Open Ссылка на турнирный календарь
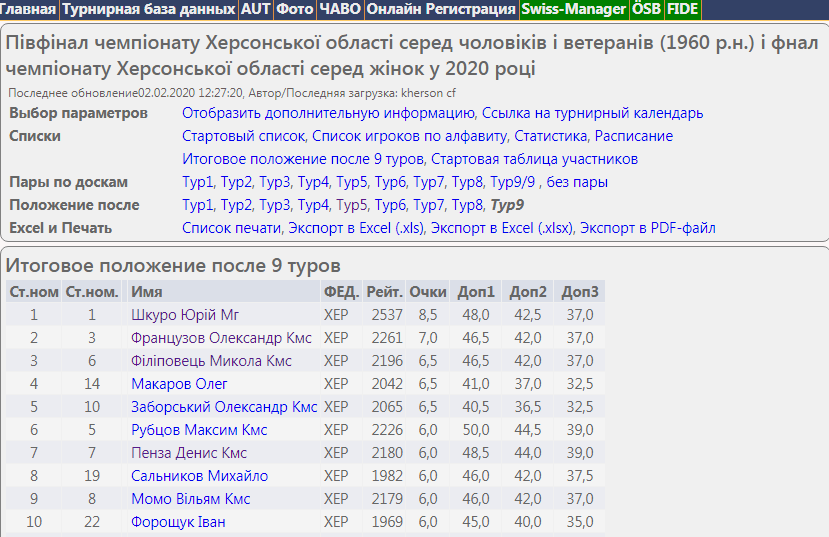This screenshot has height=537, width=829. [x=594, y=113]
